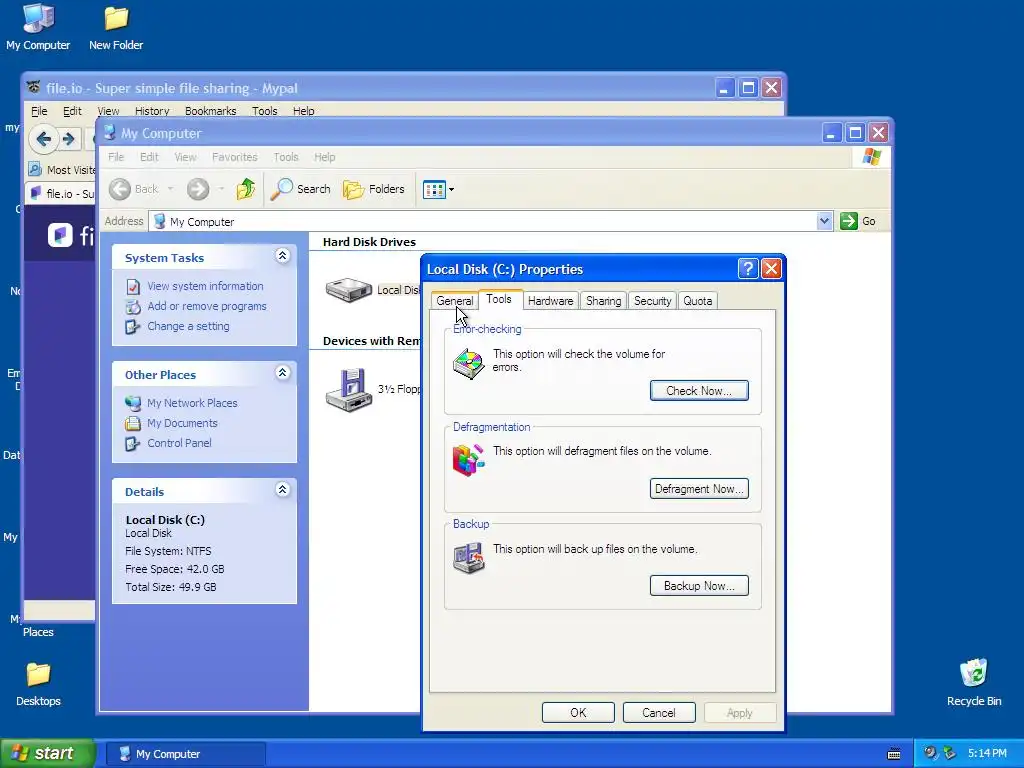Switch to the Hardware tab
The height and width of the screenshot is (768, 1024).
[551, 301]
